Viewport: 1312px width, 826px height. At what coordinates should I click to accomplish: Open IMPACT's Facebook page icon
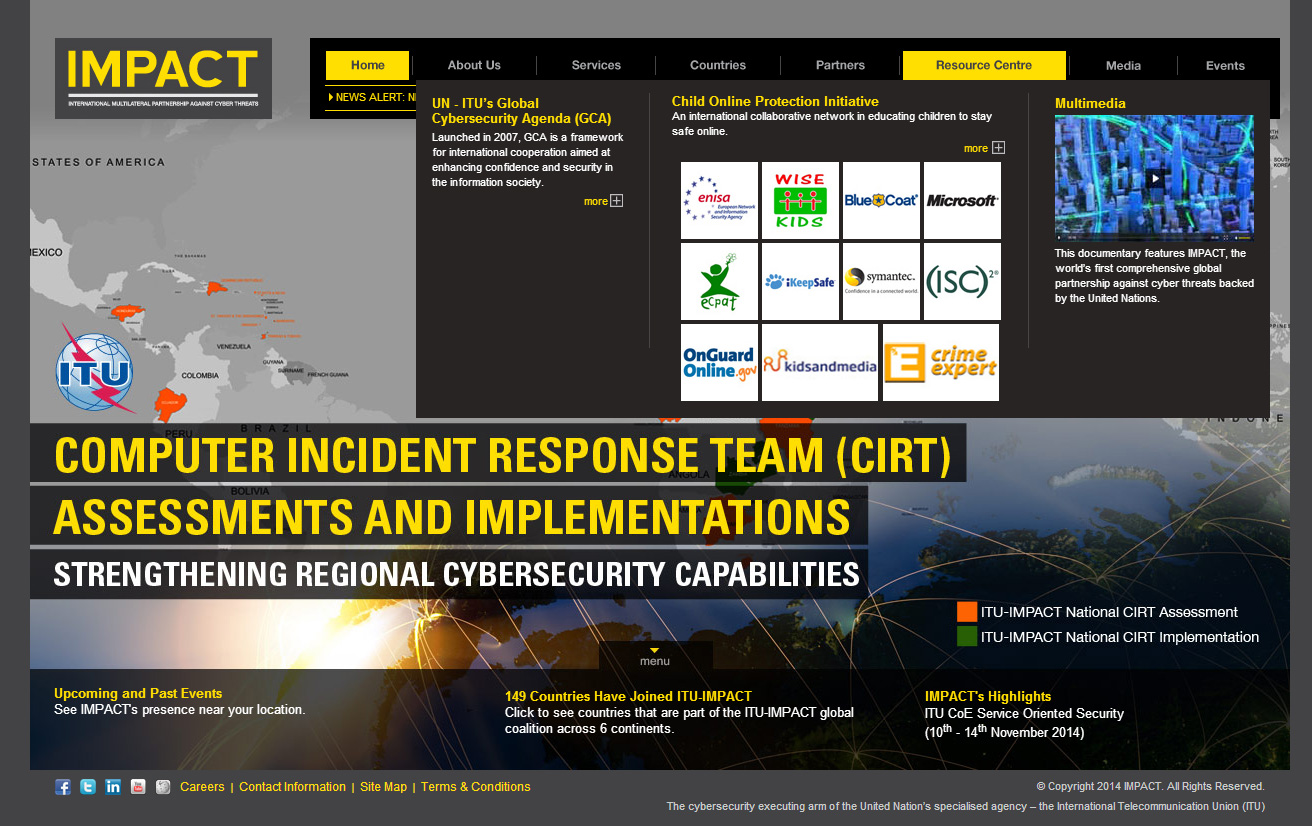click(x=63, y=787)
